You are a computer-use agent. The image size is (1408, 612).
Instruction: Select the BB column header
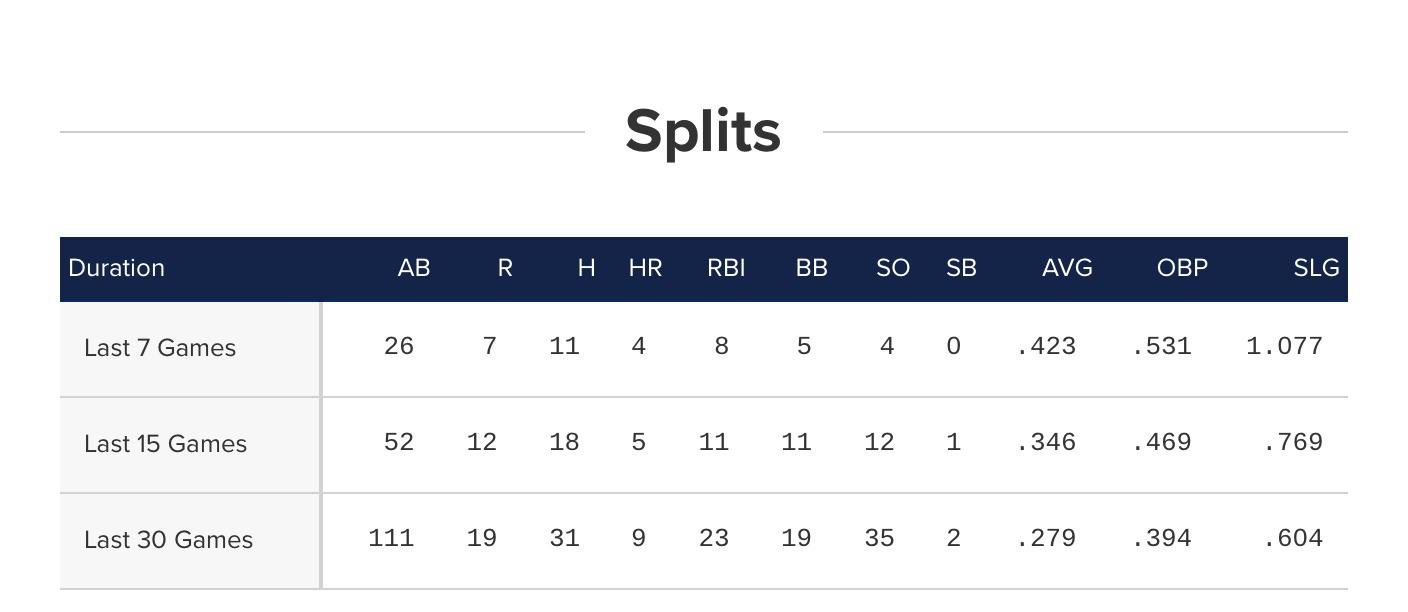pyautogui.click(x=812, y=268)
